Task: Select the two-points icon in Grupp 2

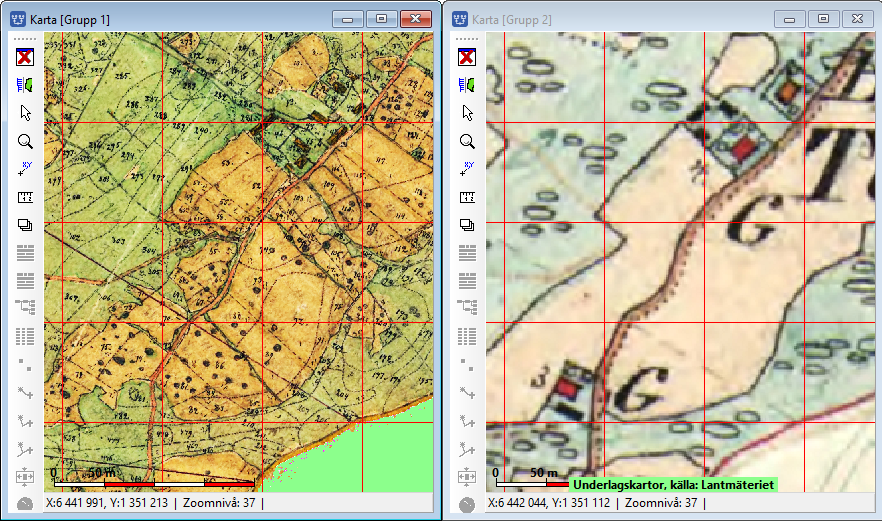Action: pyautogui.click(x=467, y=365)
